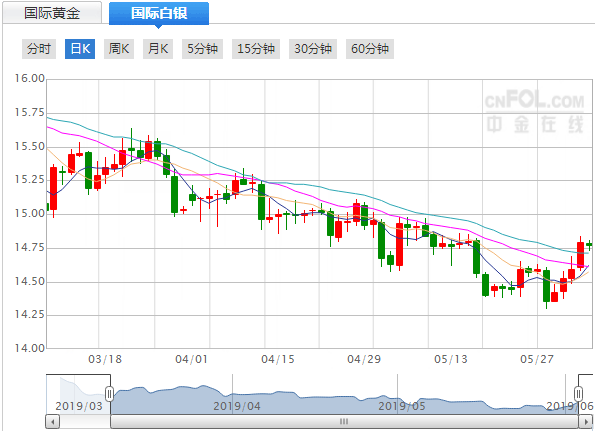Click the 05/27 date axis label

[537, 359]
